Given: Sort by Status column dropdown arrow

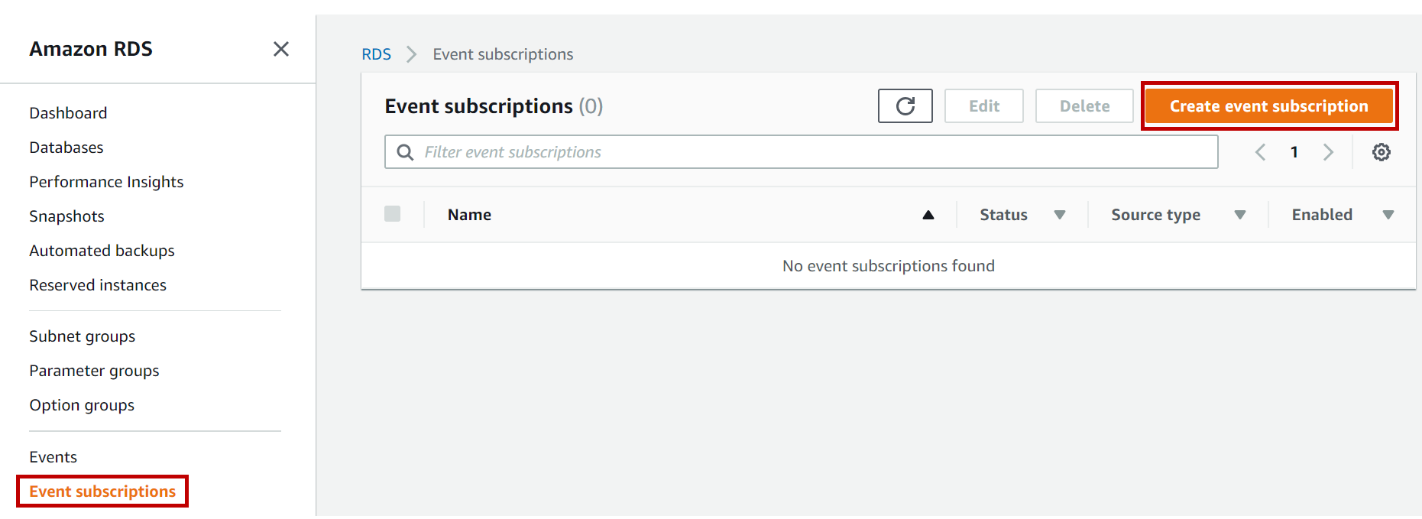Looking at the screenshot, I should [1059, 215].
